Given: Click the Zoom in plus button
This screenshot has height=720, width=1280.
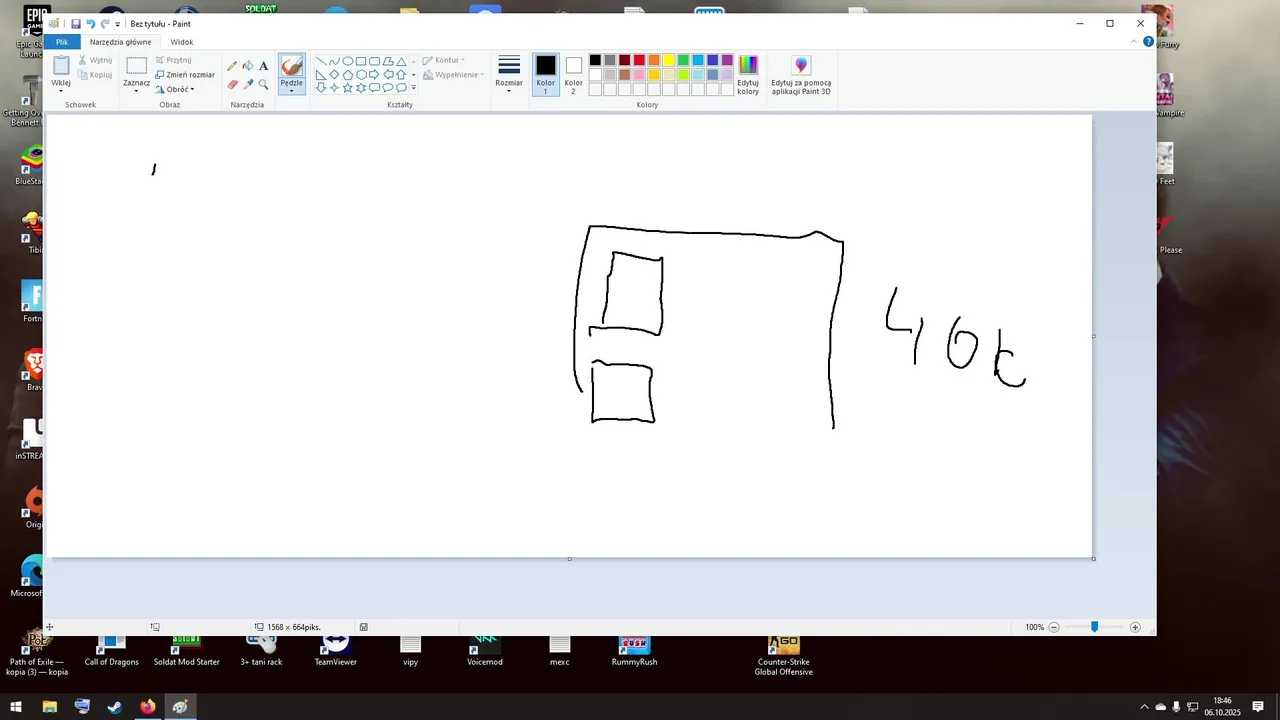Looking at the screenshot, I should pos(1135,627).
